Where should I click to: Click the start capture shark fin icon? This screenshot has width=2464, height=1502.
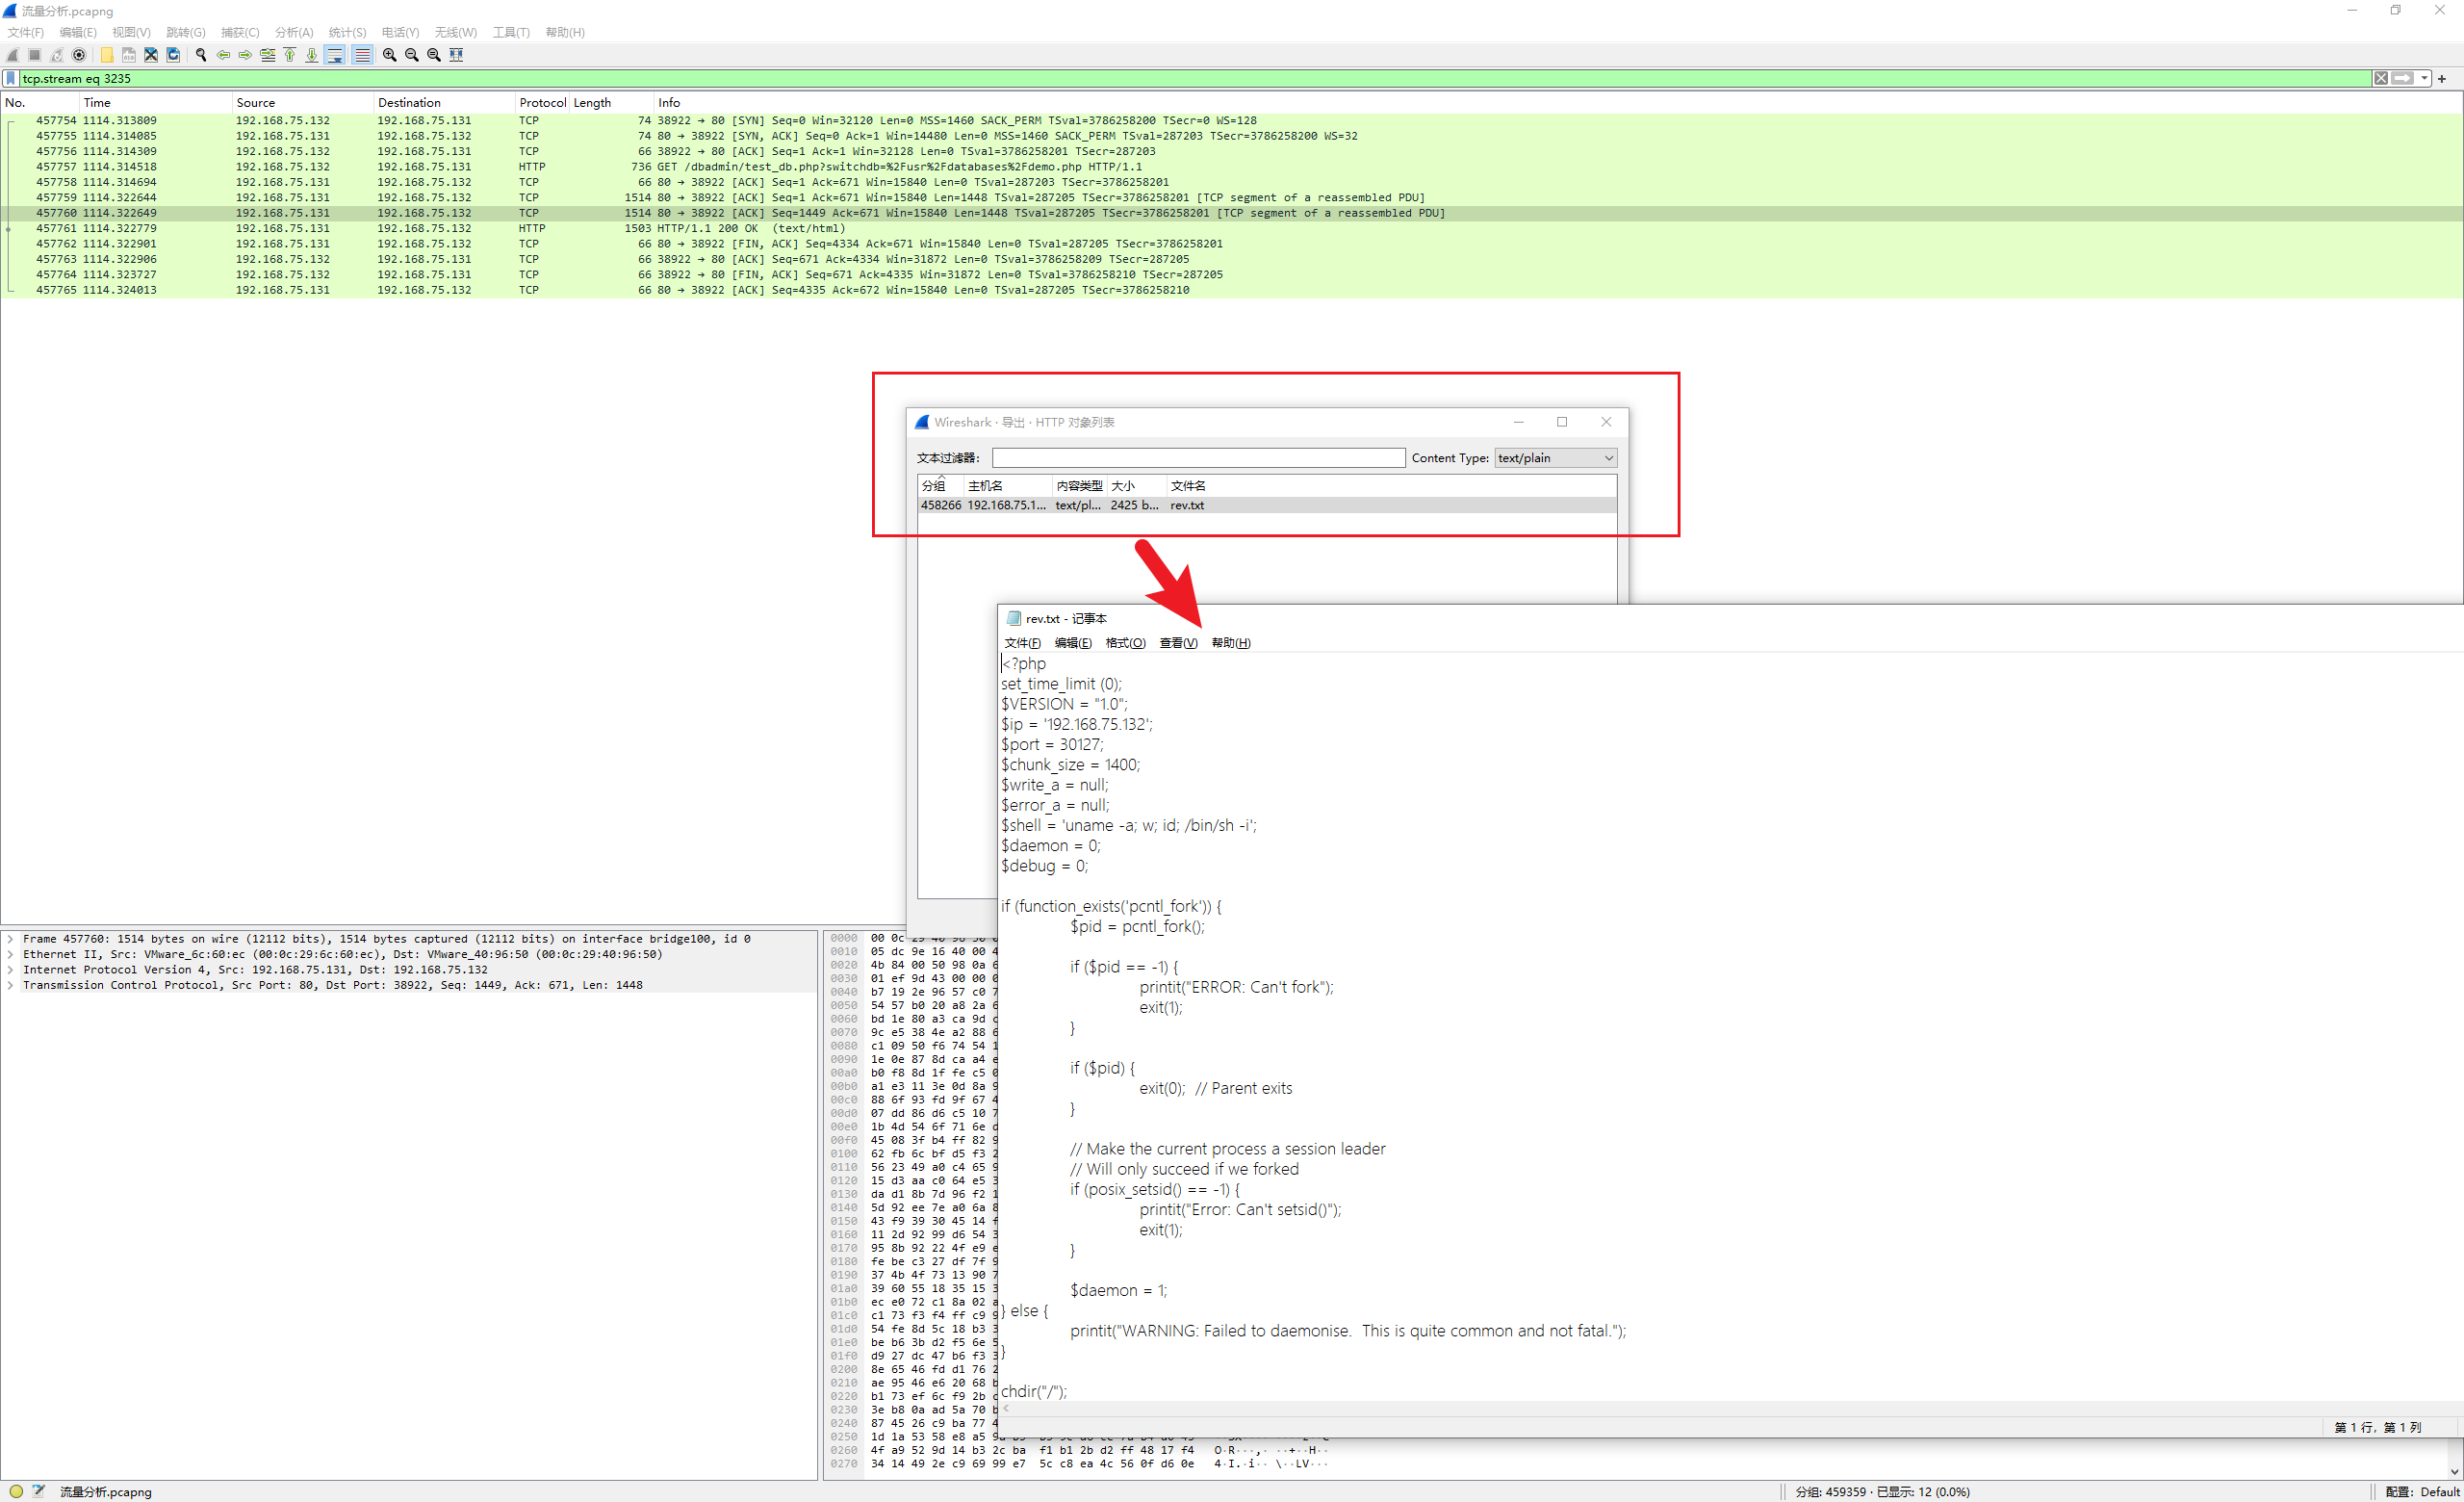point(13,55)
